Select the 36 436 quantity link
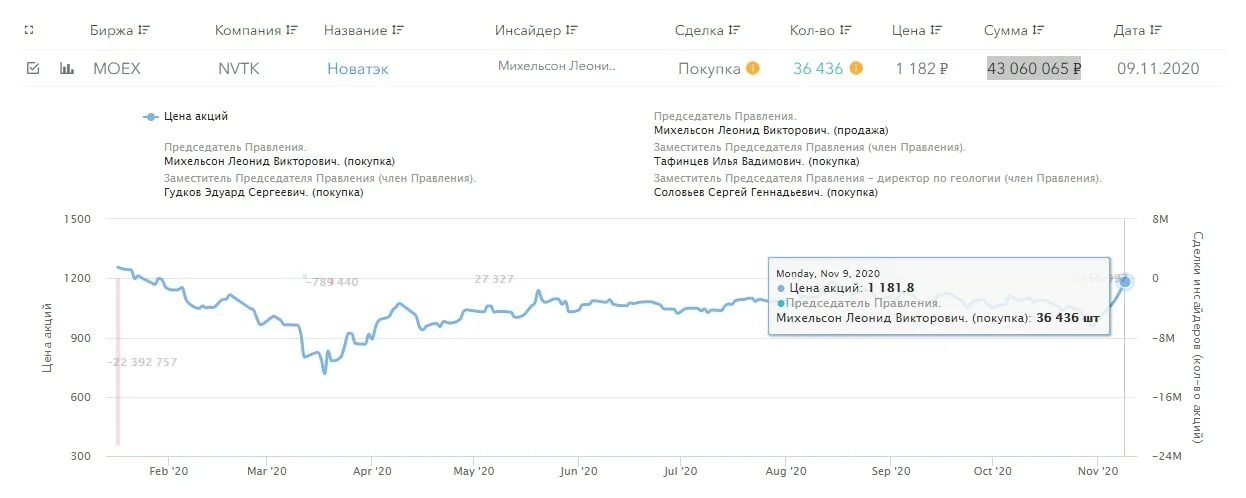 [x=818, y=69]
